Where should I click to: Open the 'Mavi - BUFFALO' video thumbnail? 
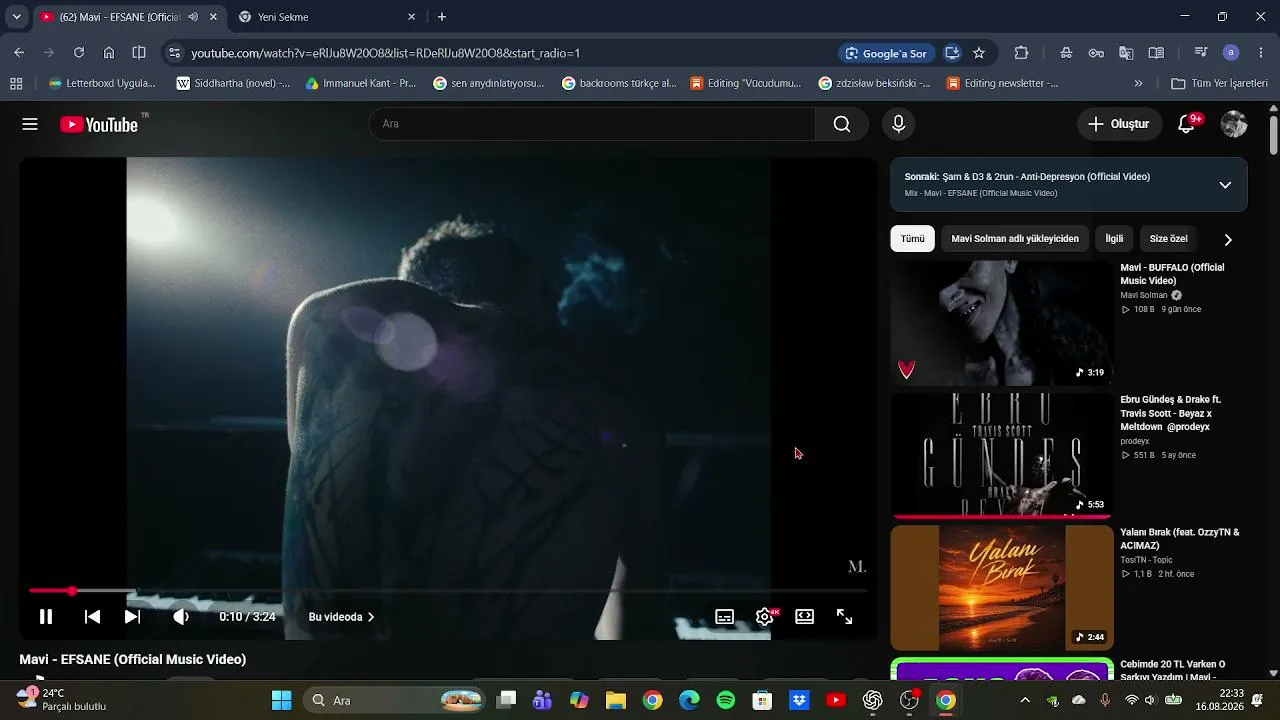[x=1002, y=323]
